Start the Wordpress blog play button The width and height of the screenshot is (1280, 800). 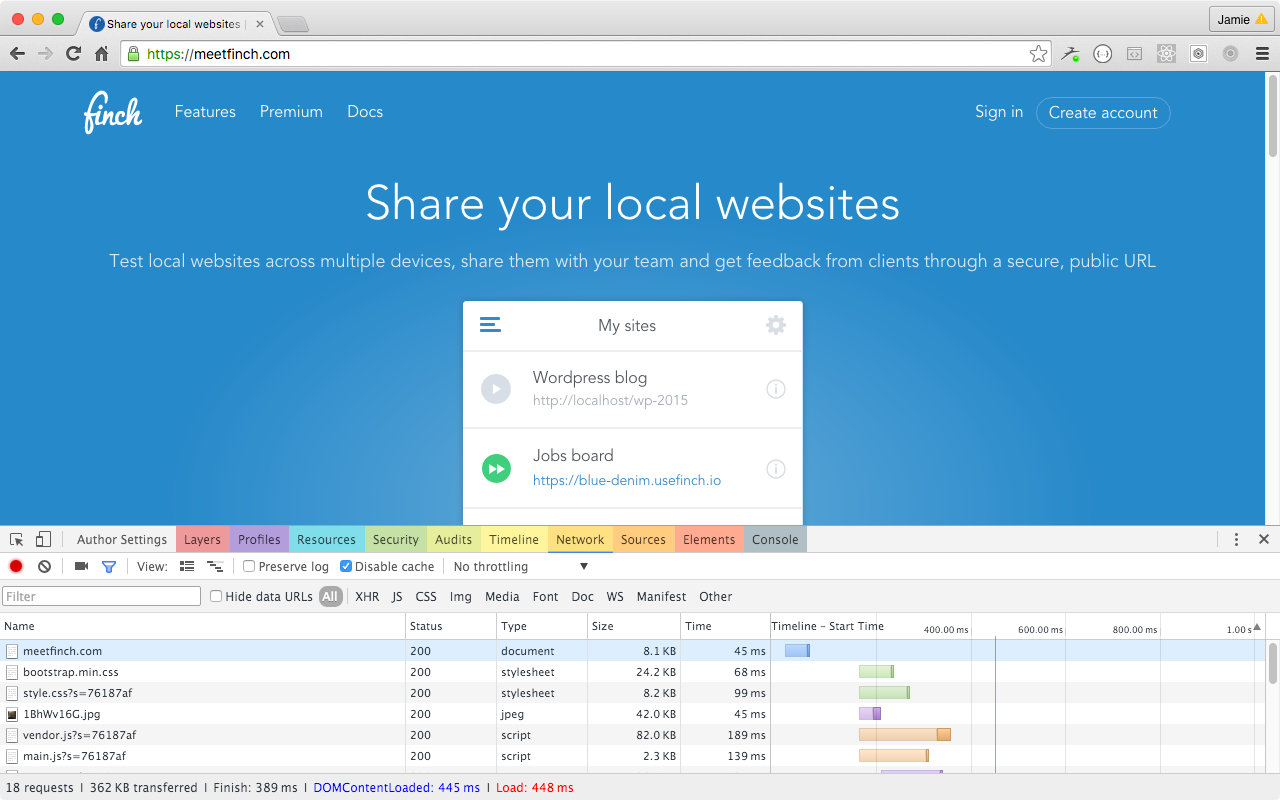point(496,389)
